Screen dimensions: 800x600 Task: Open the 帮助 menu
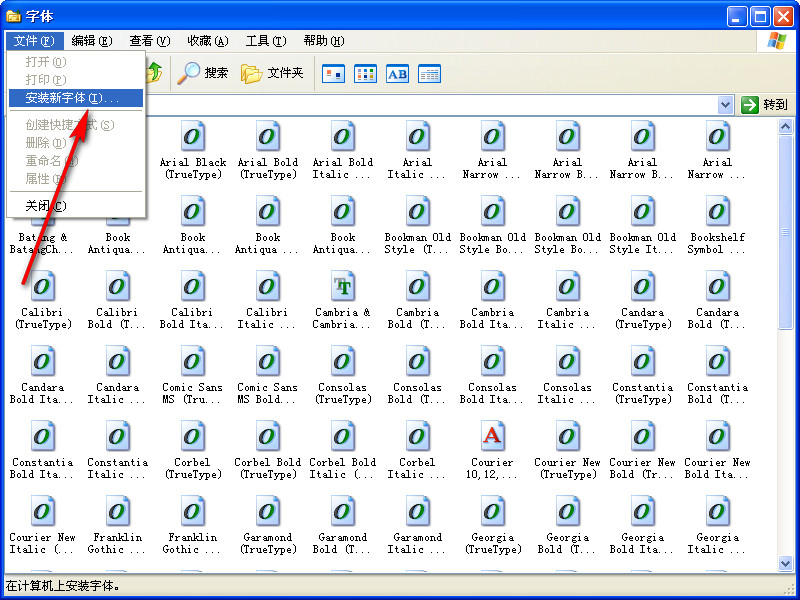pos(323,41)
